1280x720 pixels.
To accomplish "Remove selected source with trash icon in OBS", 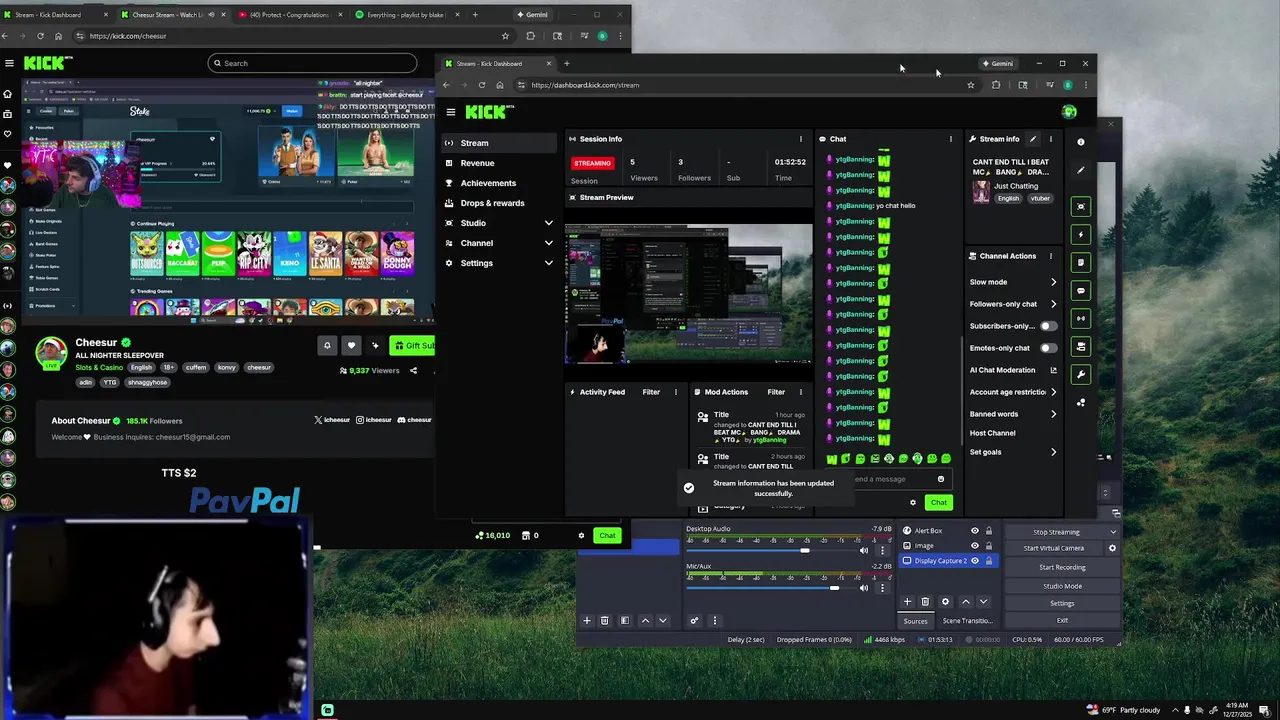I will click(925, 602).
